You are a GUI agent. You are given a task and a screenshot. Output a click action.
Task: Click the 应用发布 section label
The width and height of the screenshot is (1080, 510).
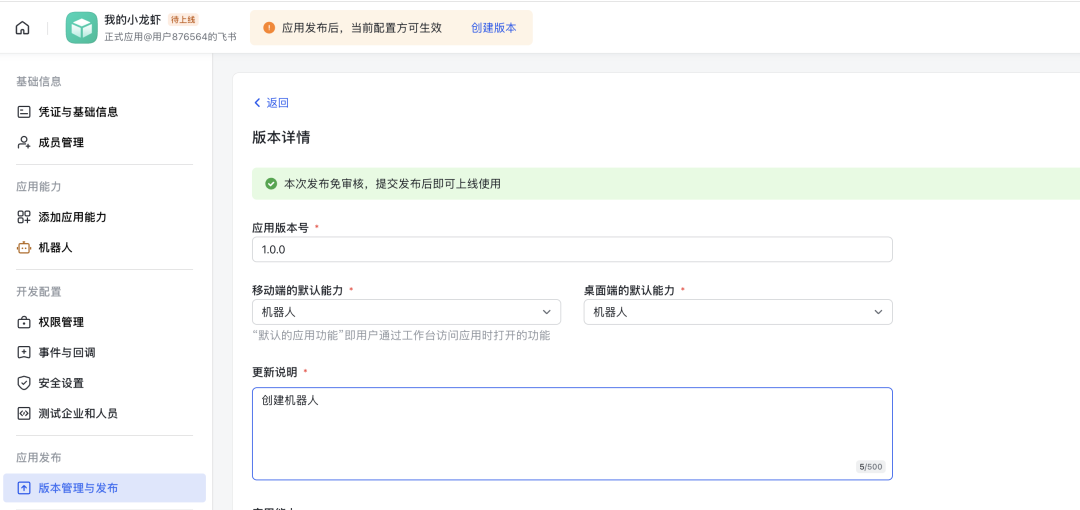(x=39, y=458)
